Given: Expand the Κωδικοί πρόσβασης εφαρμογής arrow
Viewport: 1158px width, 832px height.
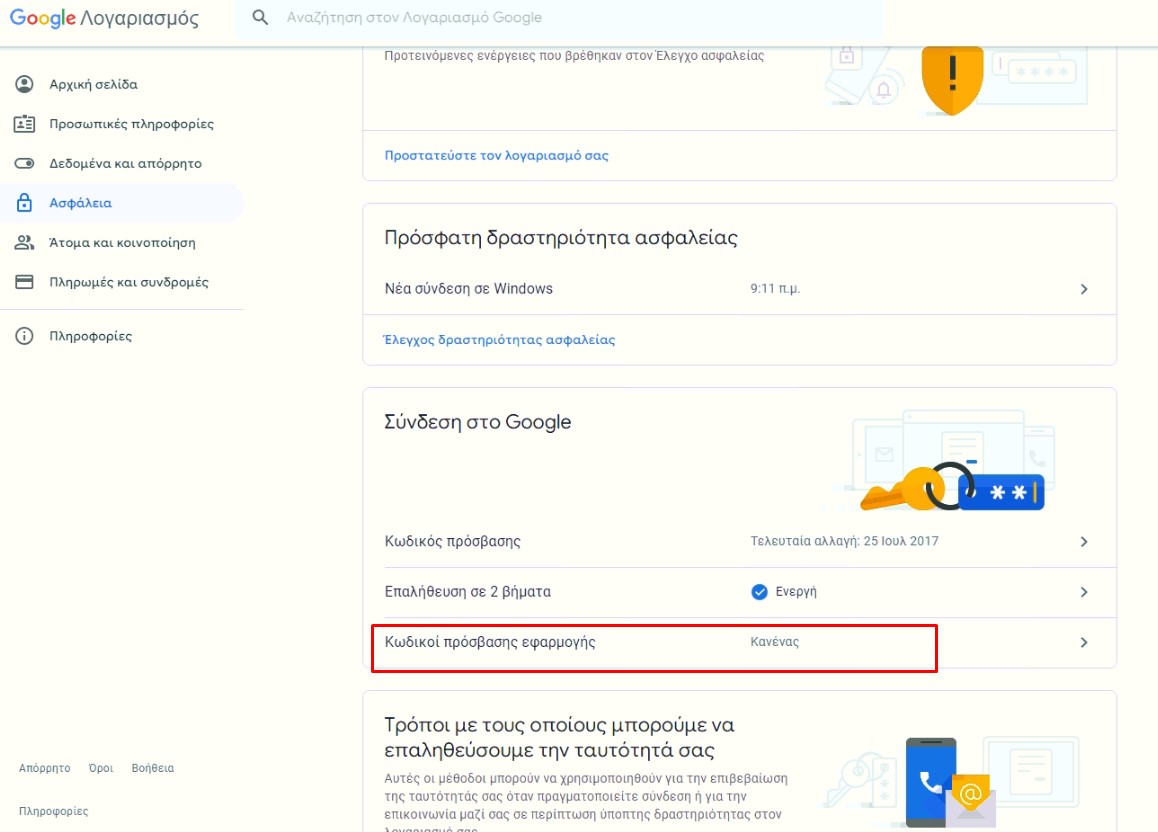Looking at the screenshot, I should (x=1083, y=642).
